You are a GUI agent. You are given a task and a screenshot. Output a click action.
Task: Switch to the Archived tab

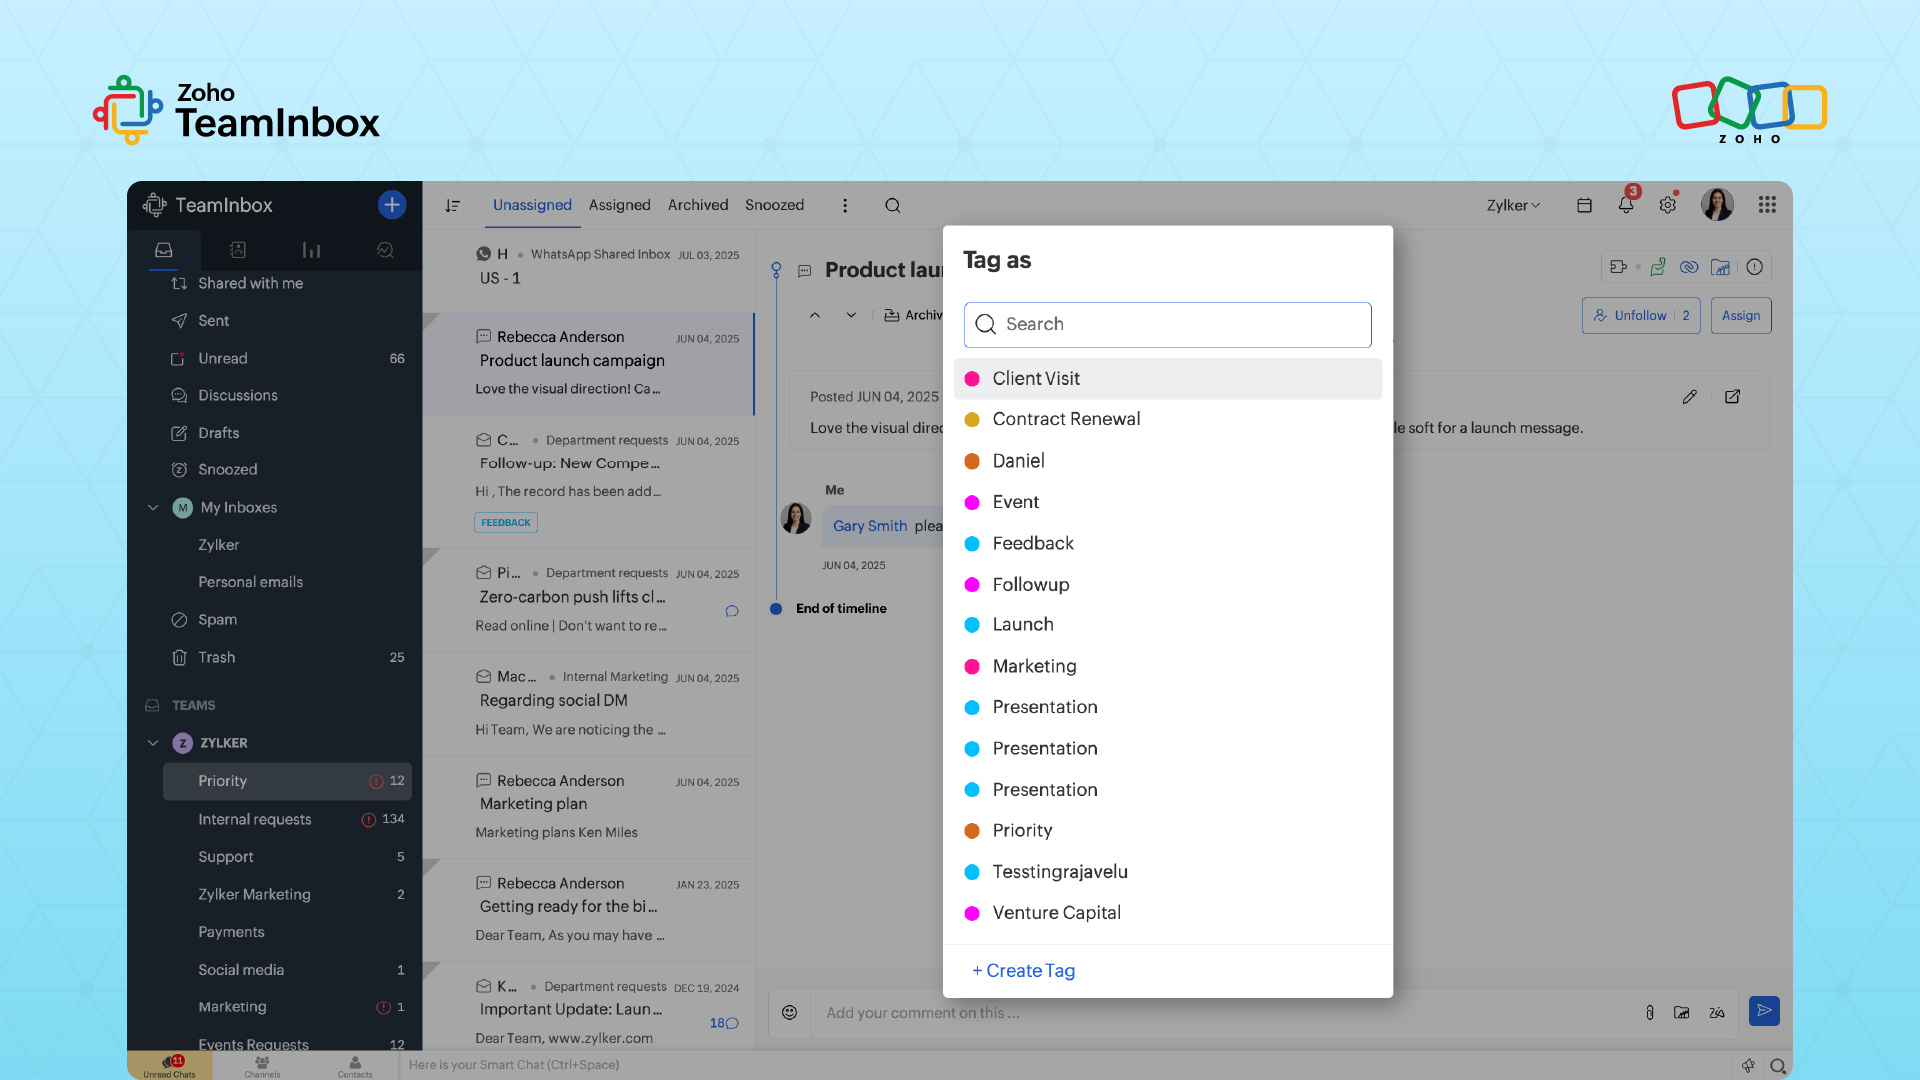(697, 205)
